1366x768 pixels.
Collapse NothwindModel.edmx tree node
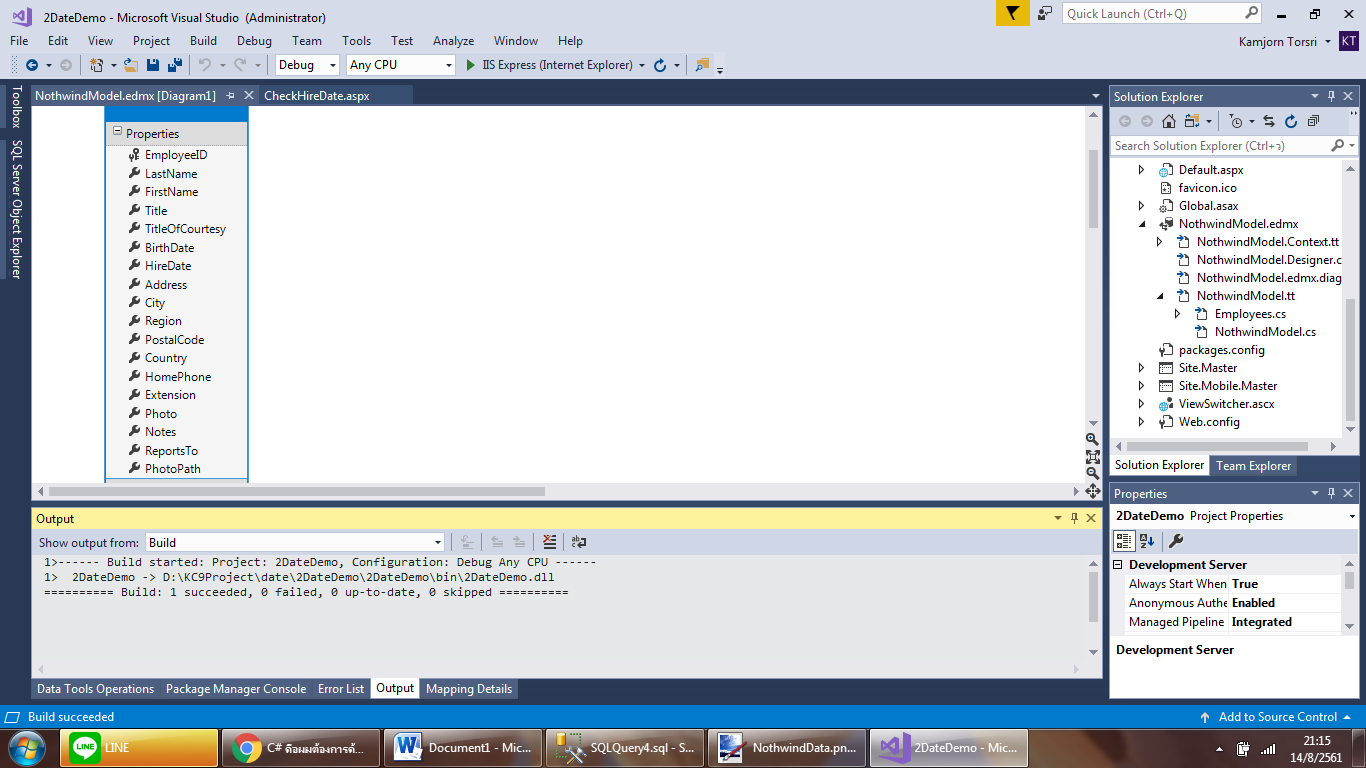coord(1142,224)
